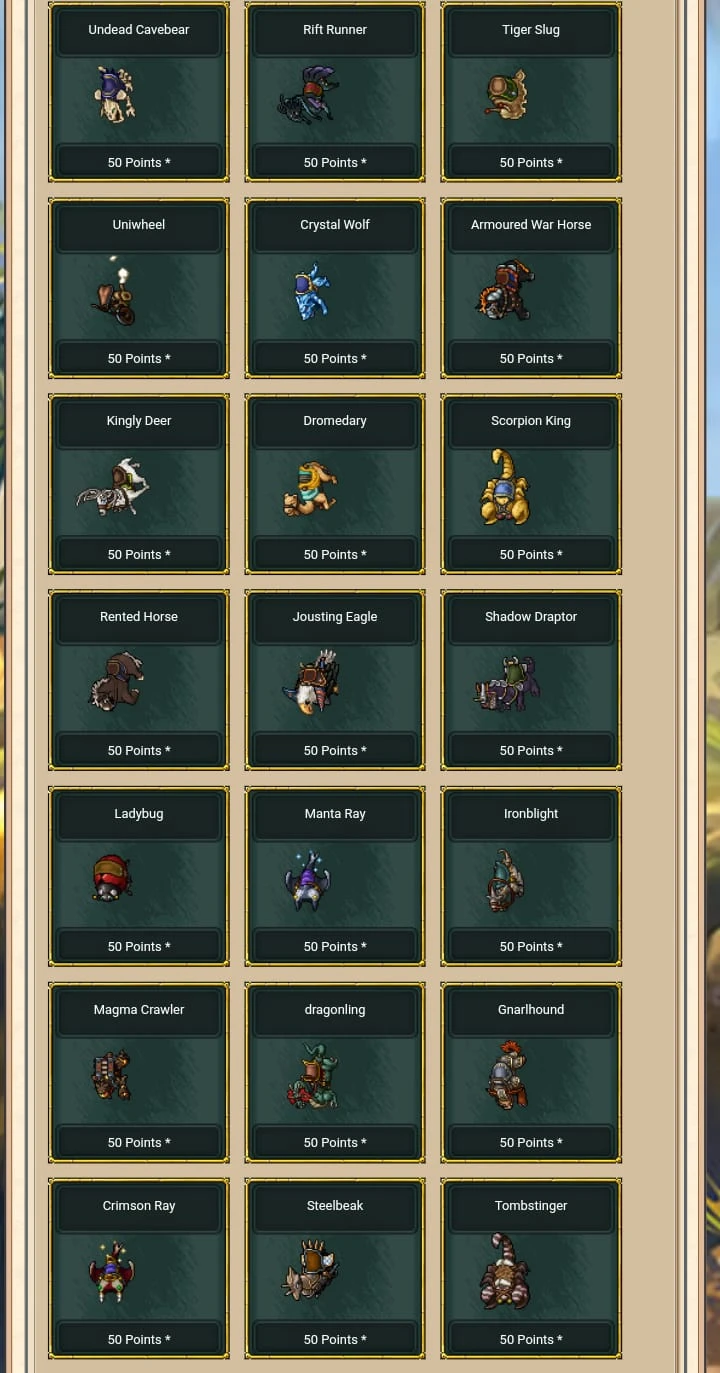Choose the Tiger Slug mount sprite
720x1373 pixels.
507,95
